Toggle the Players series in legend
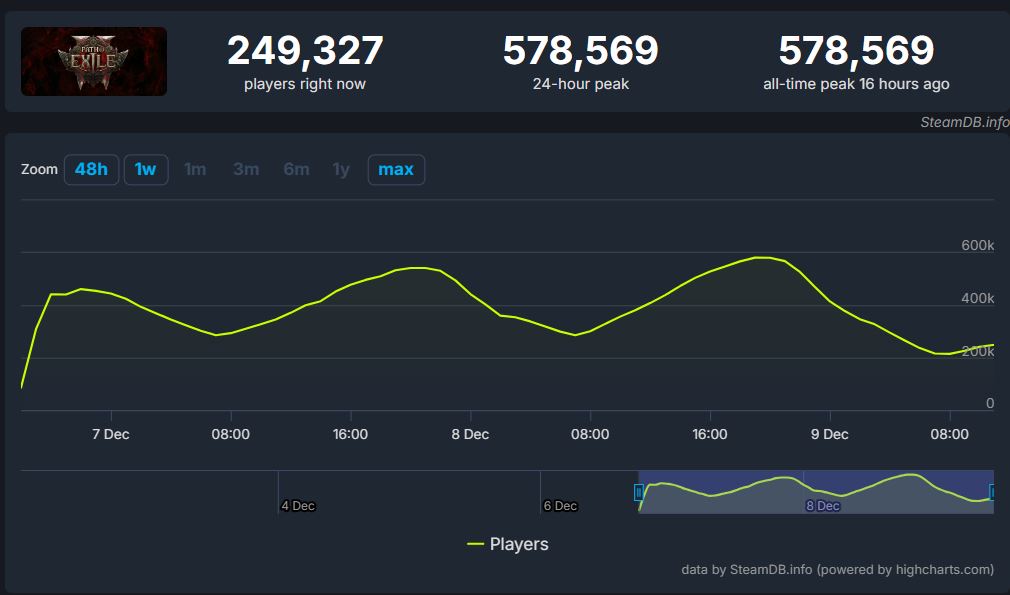This screenshot has width=1010, height=595. pyautogui.click(x=518, y=544)
